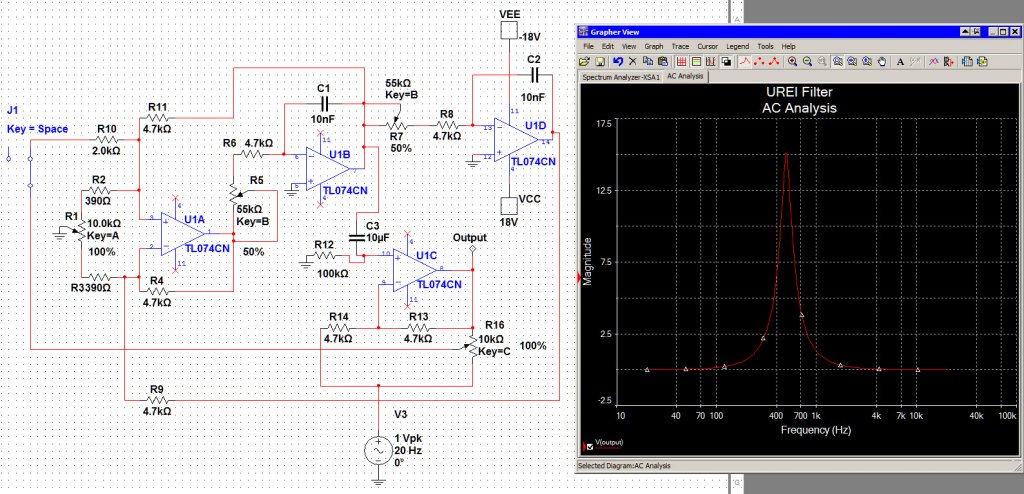Open the Trace menu
1024x494 pixels.
(x=680, y=46)
